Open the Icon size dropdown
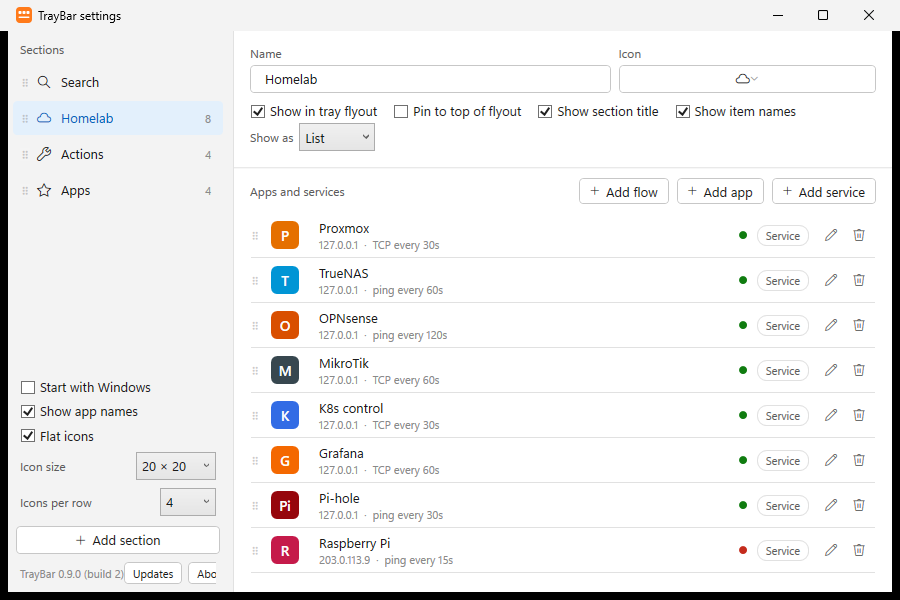The height and width of the screenshot is (600, 900). coord(176,466)
